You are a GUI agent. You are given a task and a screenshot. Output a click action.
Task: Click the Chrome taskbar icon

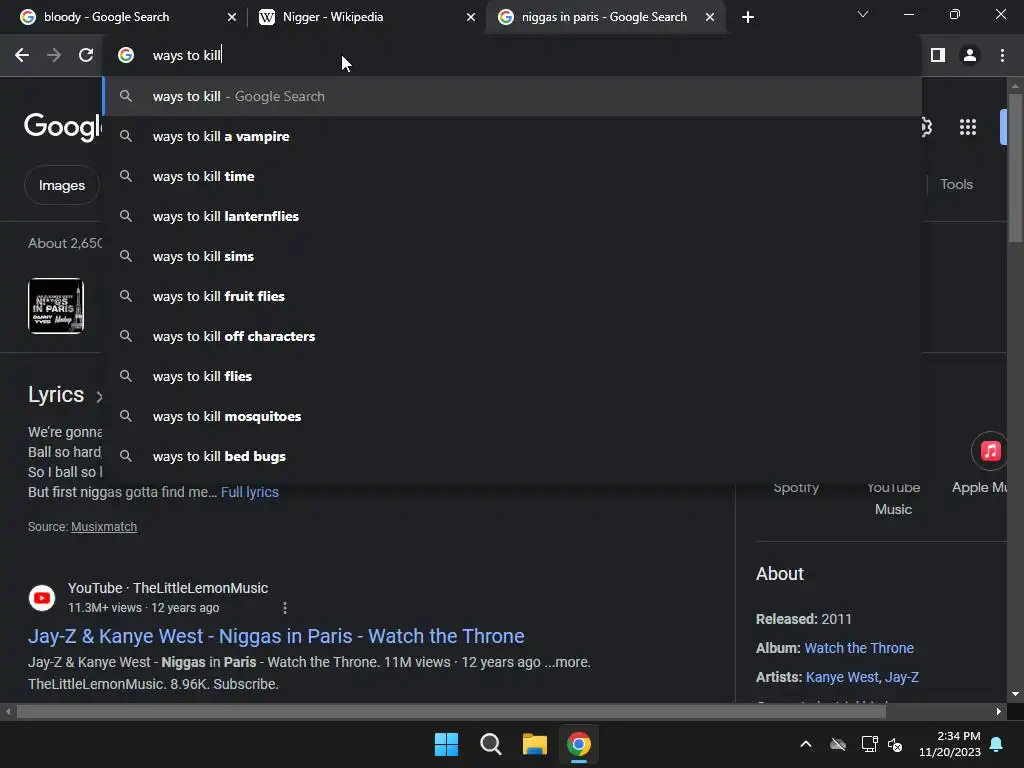[x=579, y=744]
